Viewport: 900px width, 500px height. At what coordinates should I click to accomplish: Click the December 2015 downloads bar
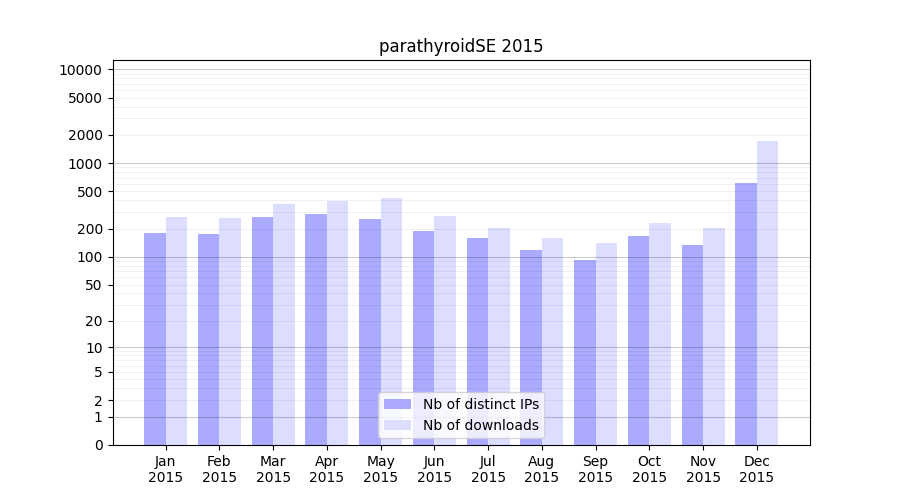[x=767, y=293]
